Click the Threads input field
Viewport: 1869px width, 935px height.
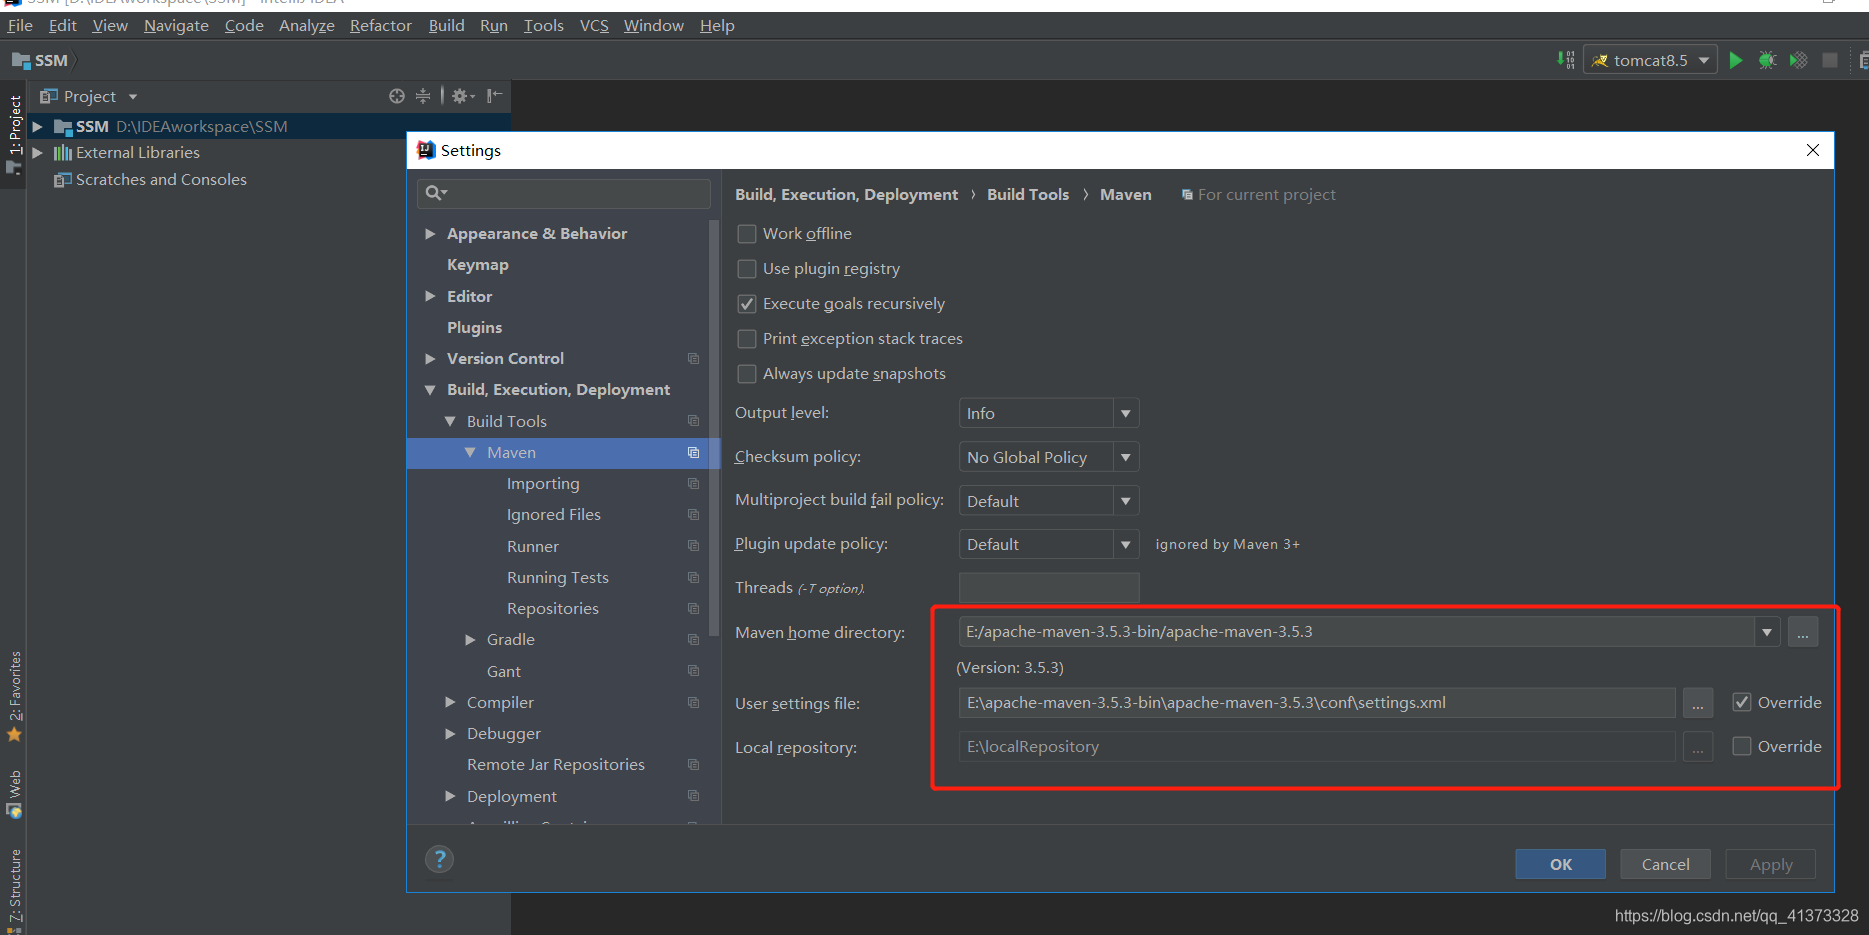1048,588
